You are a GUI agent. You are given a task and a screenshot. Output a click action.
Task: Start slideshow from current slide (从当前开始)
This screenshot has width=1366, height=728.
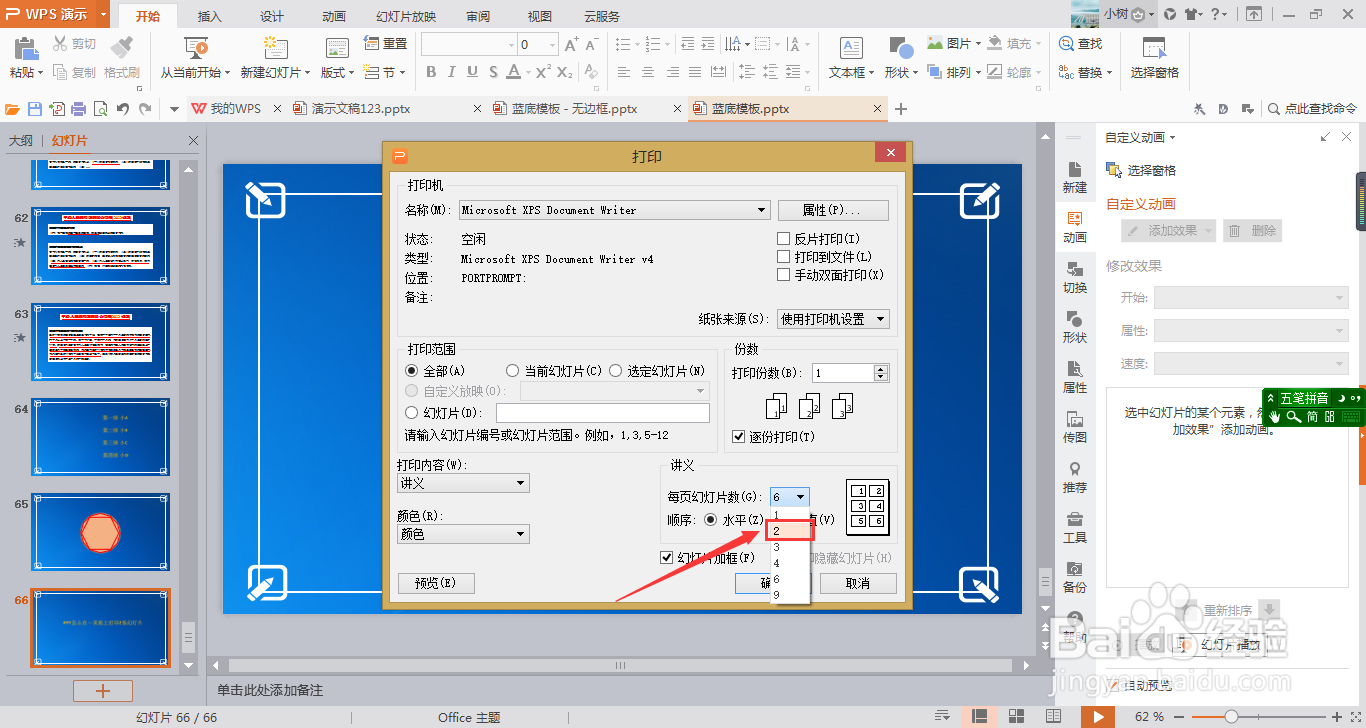point(196,48)
